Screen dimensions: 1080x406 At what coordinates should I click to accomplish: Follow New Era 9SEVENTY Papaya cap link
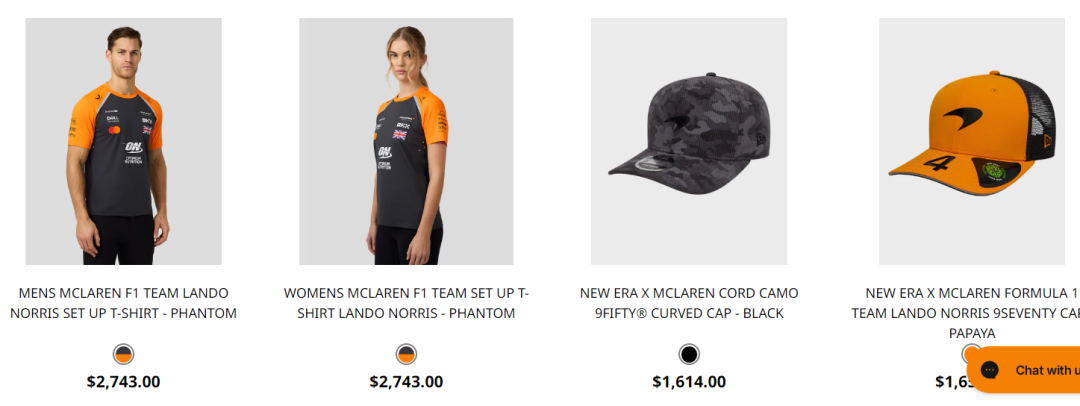[x=966, y=314]
